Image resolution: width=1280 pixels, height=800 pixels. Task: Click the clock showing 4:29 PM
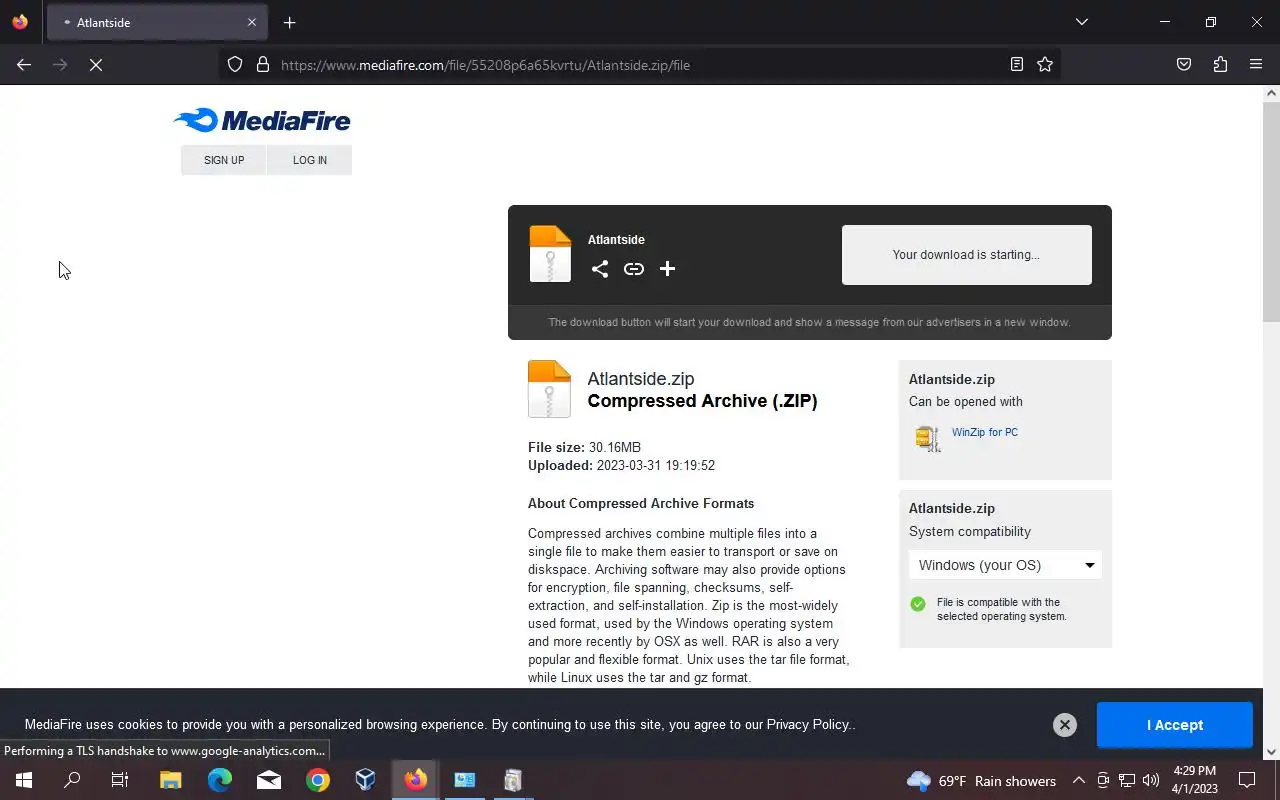coord(1194,780)
